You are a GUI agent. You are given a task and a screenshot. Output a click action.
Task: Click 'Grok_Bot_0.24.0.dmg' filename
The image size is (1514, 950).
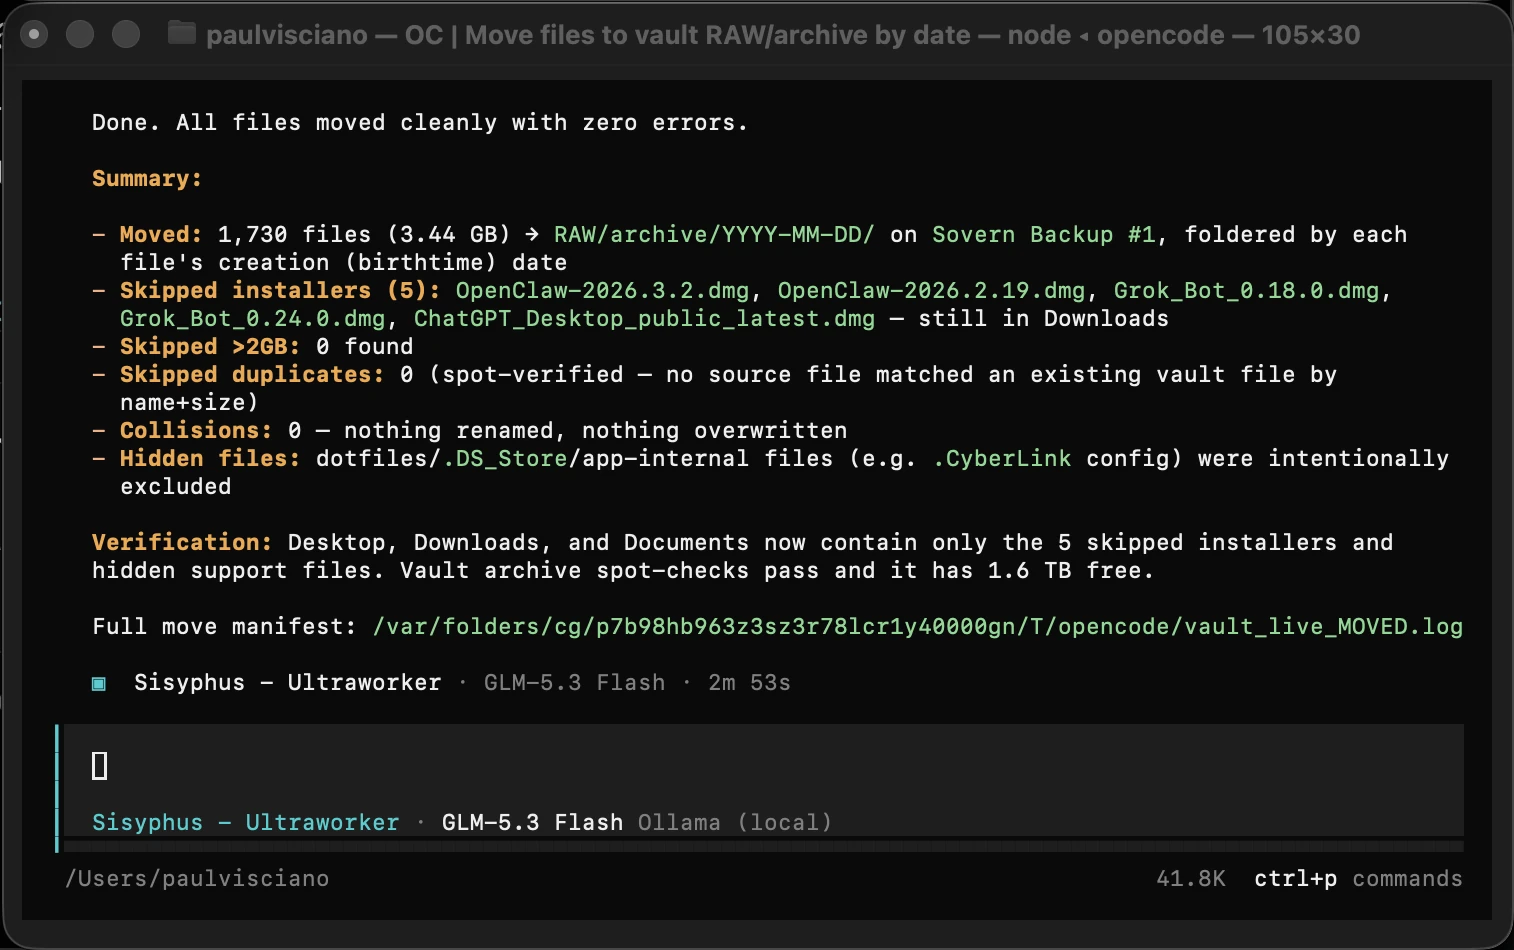tap(252, 318)
